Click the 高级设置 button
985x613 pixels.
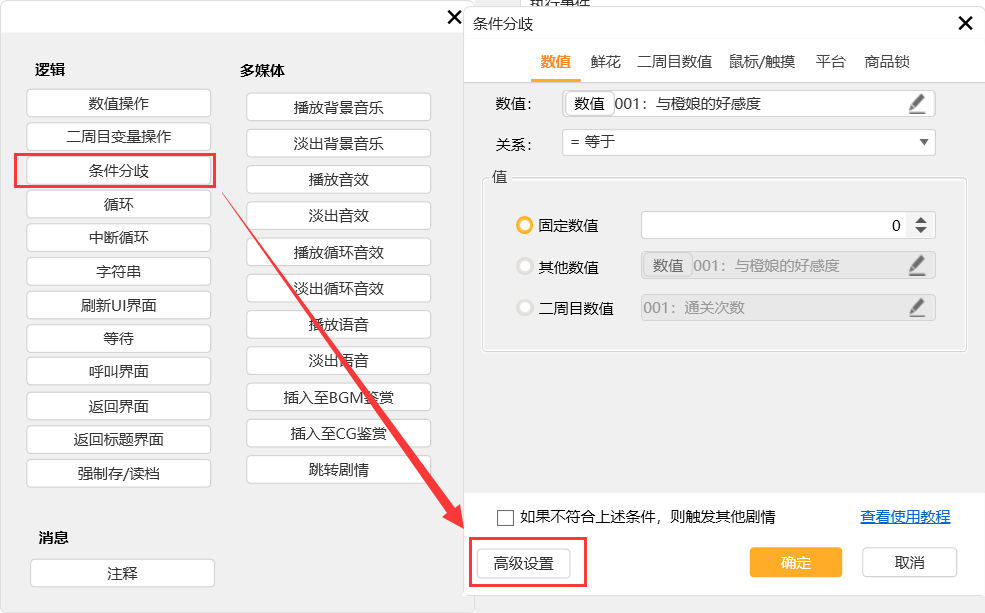tap(523, 563)
